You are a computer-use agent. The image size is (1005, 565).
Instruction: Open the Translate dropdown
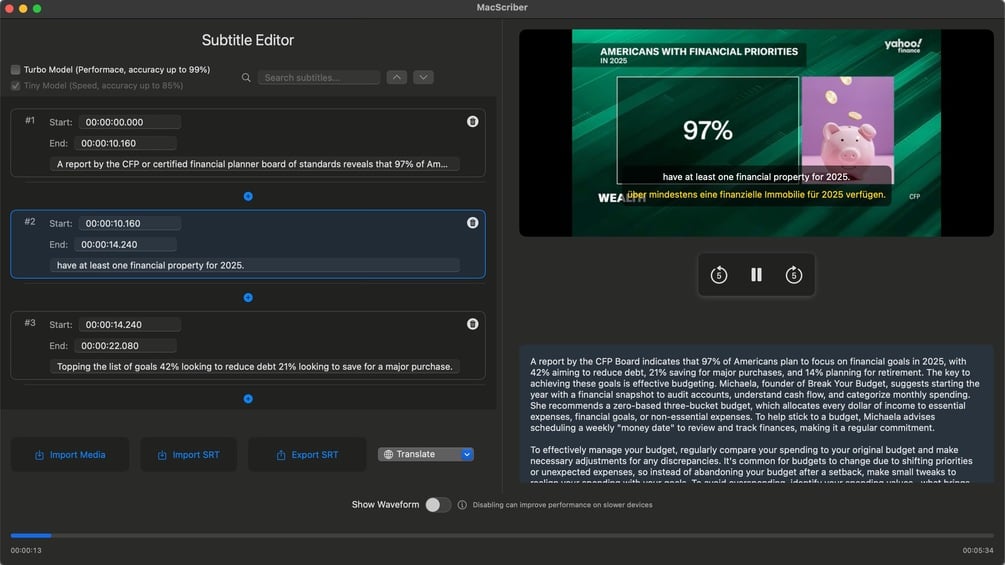tap(426, 454)
